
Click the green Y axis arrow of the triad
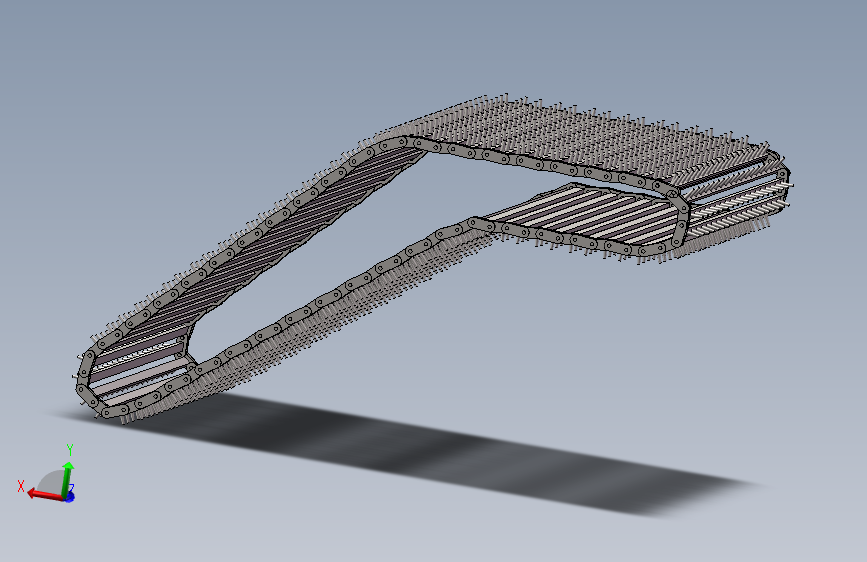click(68, 478)
